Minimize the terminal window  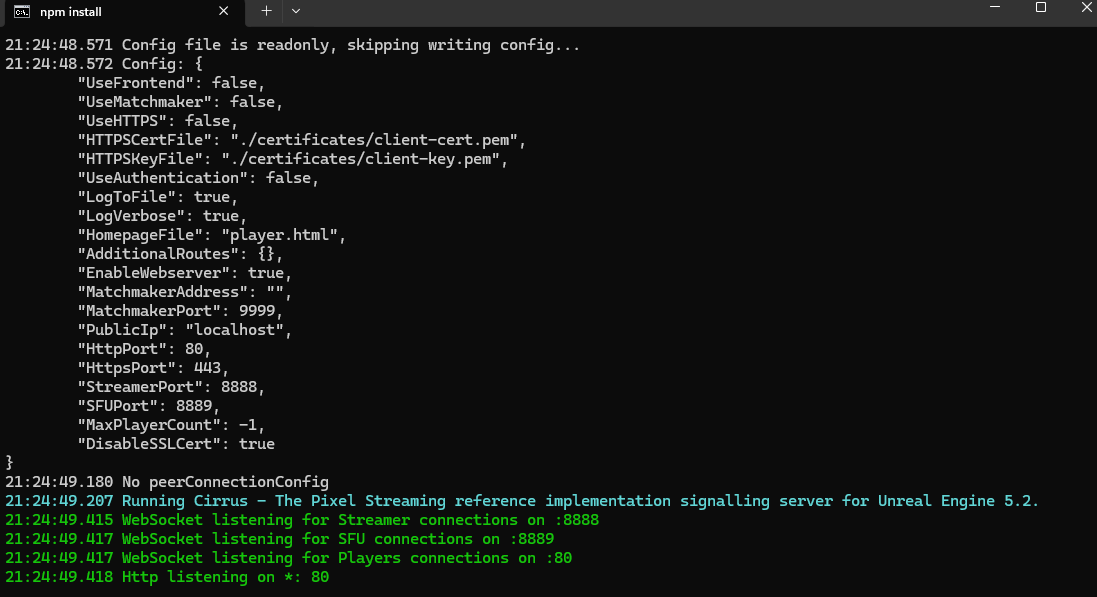993,8
